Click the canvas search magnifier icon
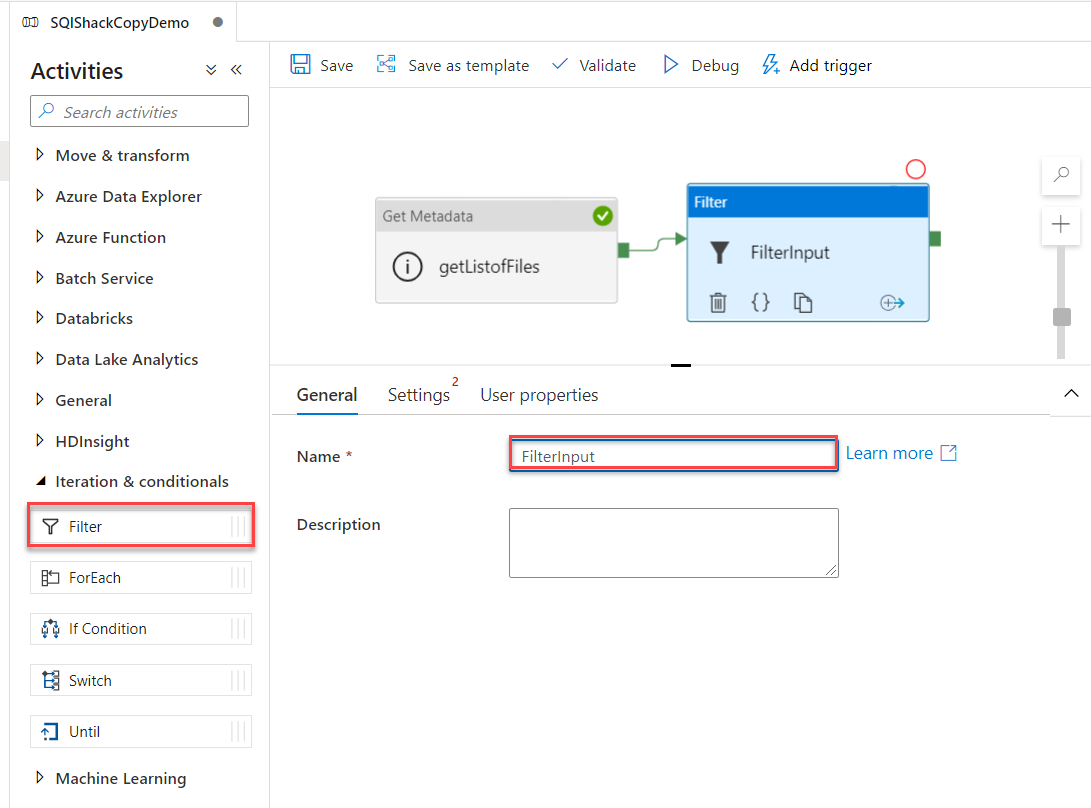This screenshot has height=808, width=1091. pos(1060,176)
